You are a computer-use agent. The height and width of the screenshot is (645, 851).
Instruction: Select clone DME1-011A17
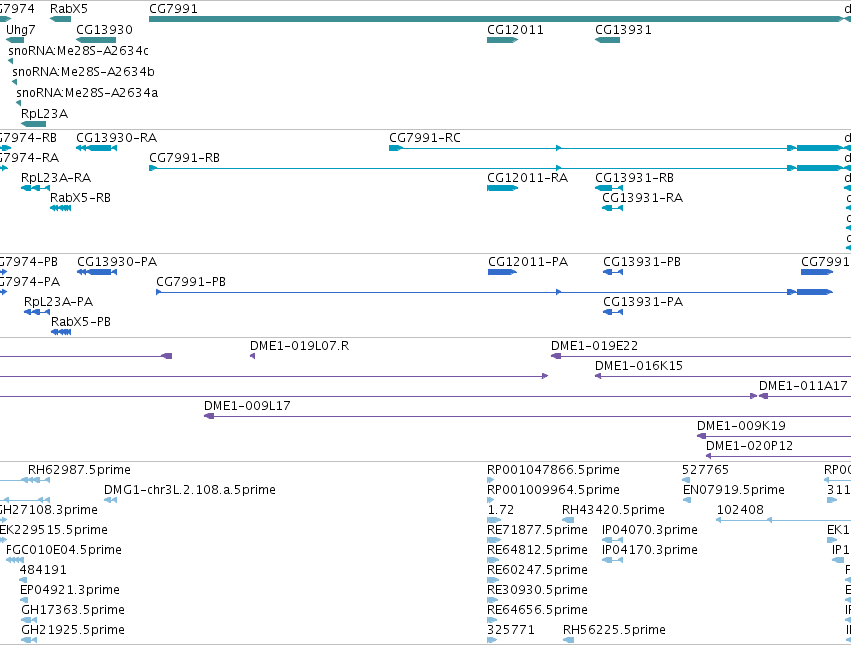click(x=805, y=396)
